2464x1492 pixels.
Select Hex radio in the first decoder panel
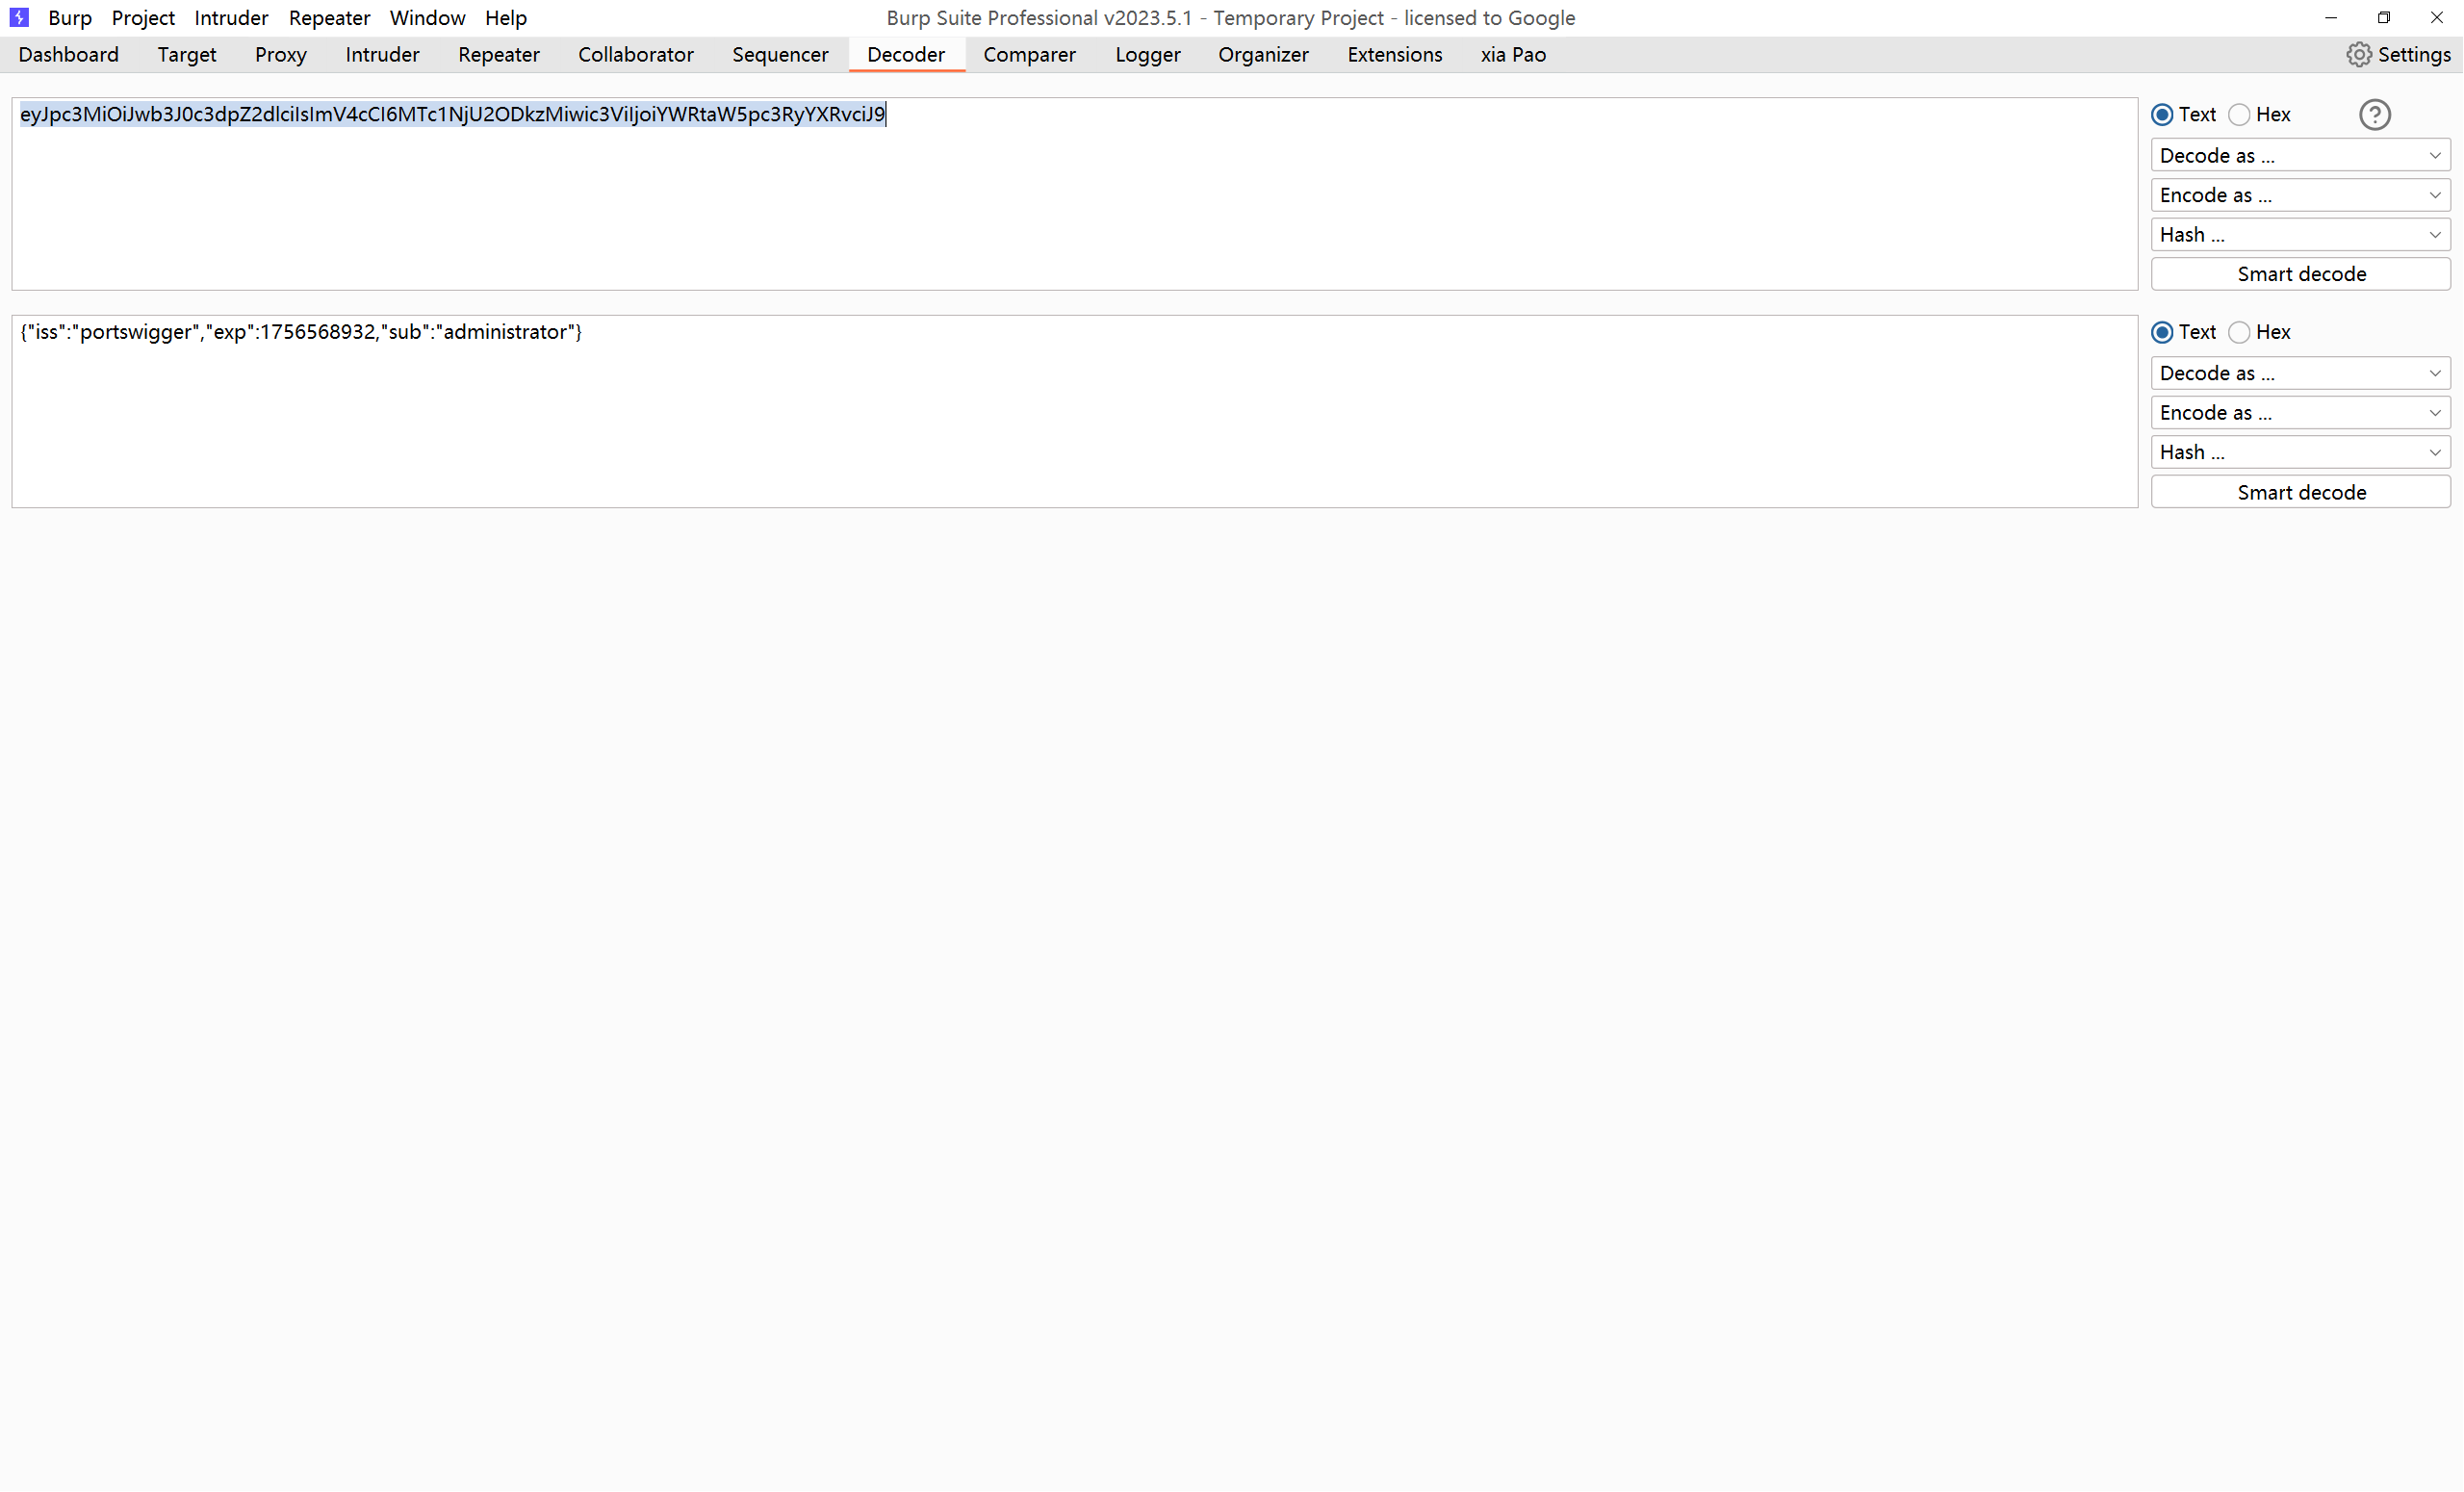[2239, 115]
